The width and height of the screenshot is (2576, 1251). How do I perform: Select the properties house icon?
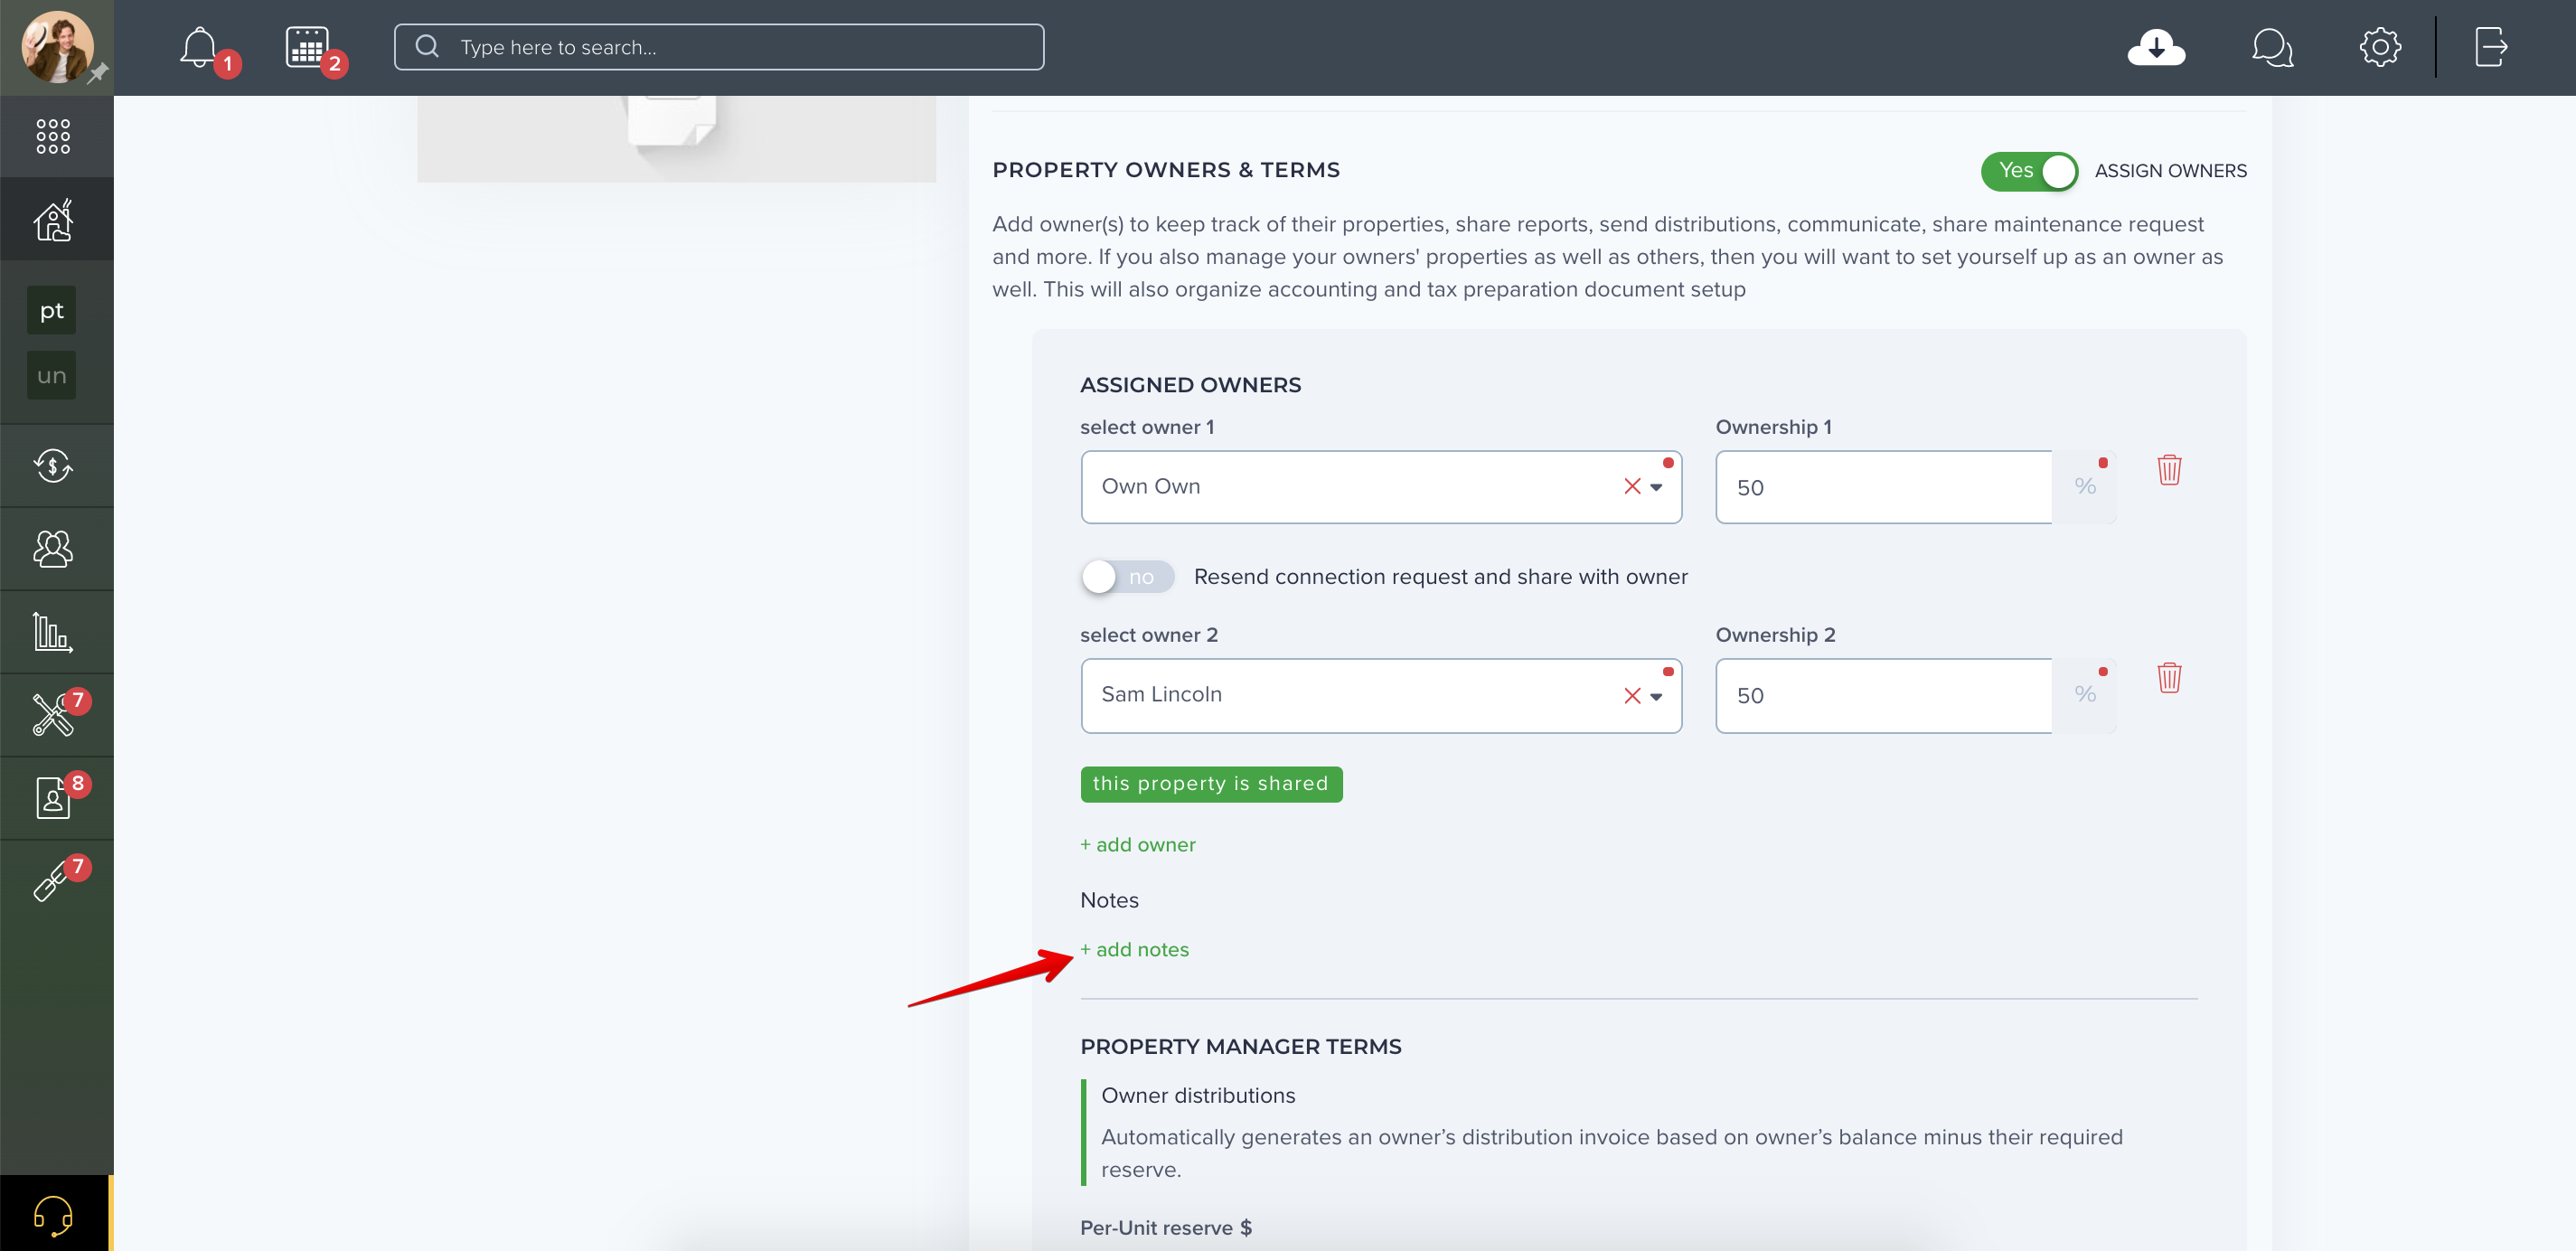tap(53, 220)
